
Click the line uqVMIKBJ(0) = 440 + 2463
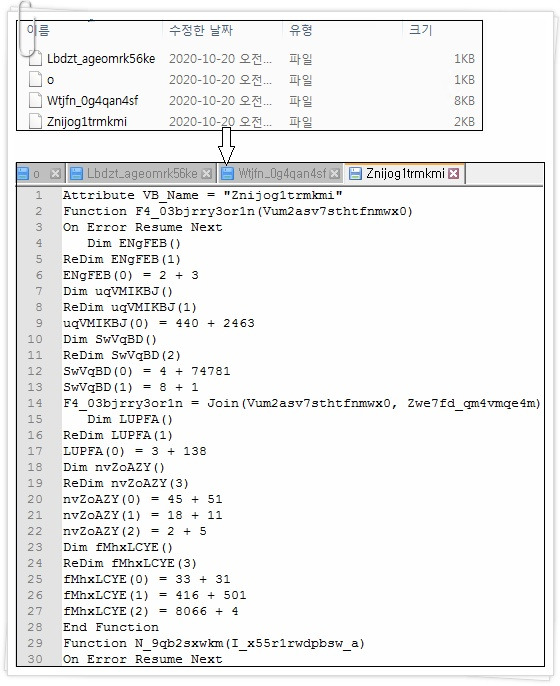point(159,323)
